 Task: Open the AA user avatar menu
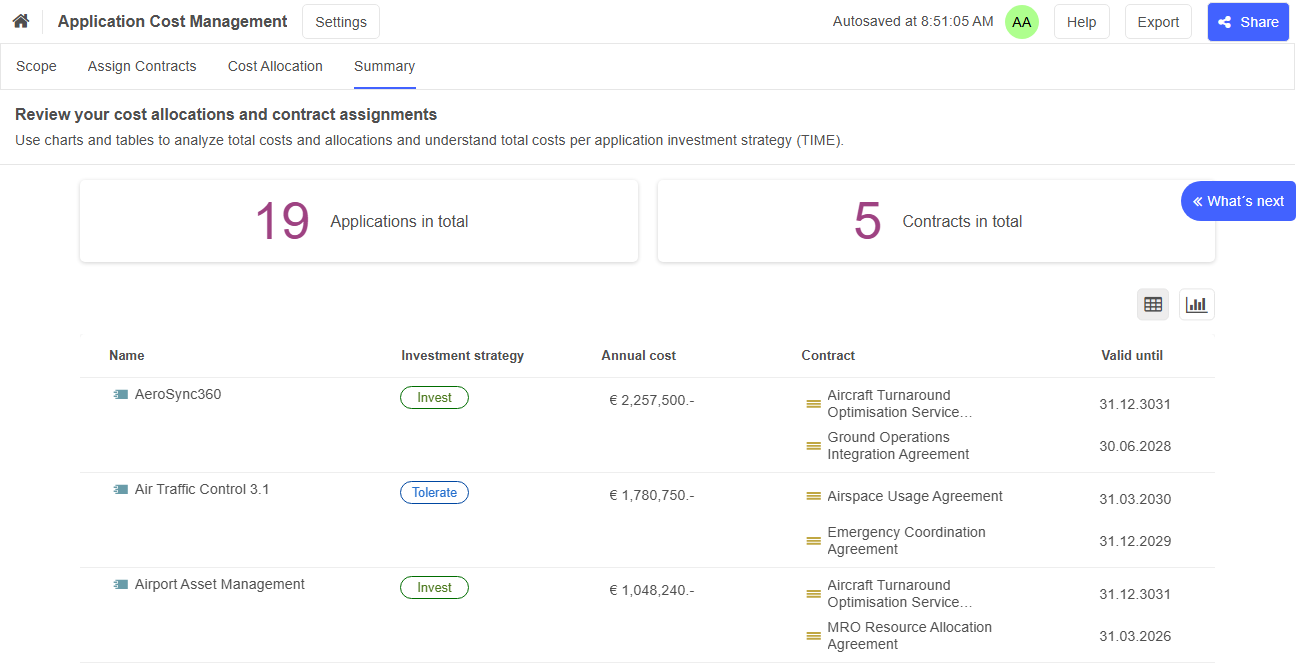(x=1021, y=21)
